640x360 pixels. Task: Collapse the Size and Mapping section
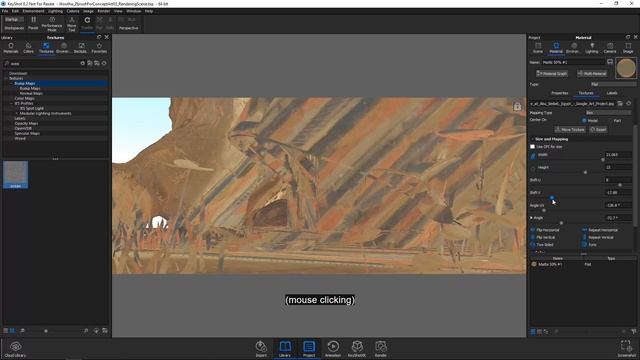tap(532, 139)
